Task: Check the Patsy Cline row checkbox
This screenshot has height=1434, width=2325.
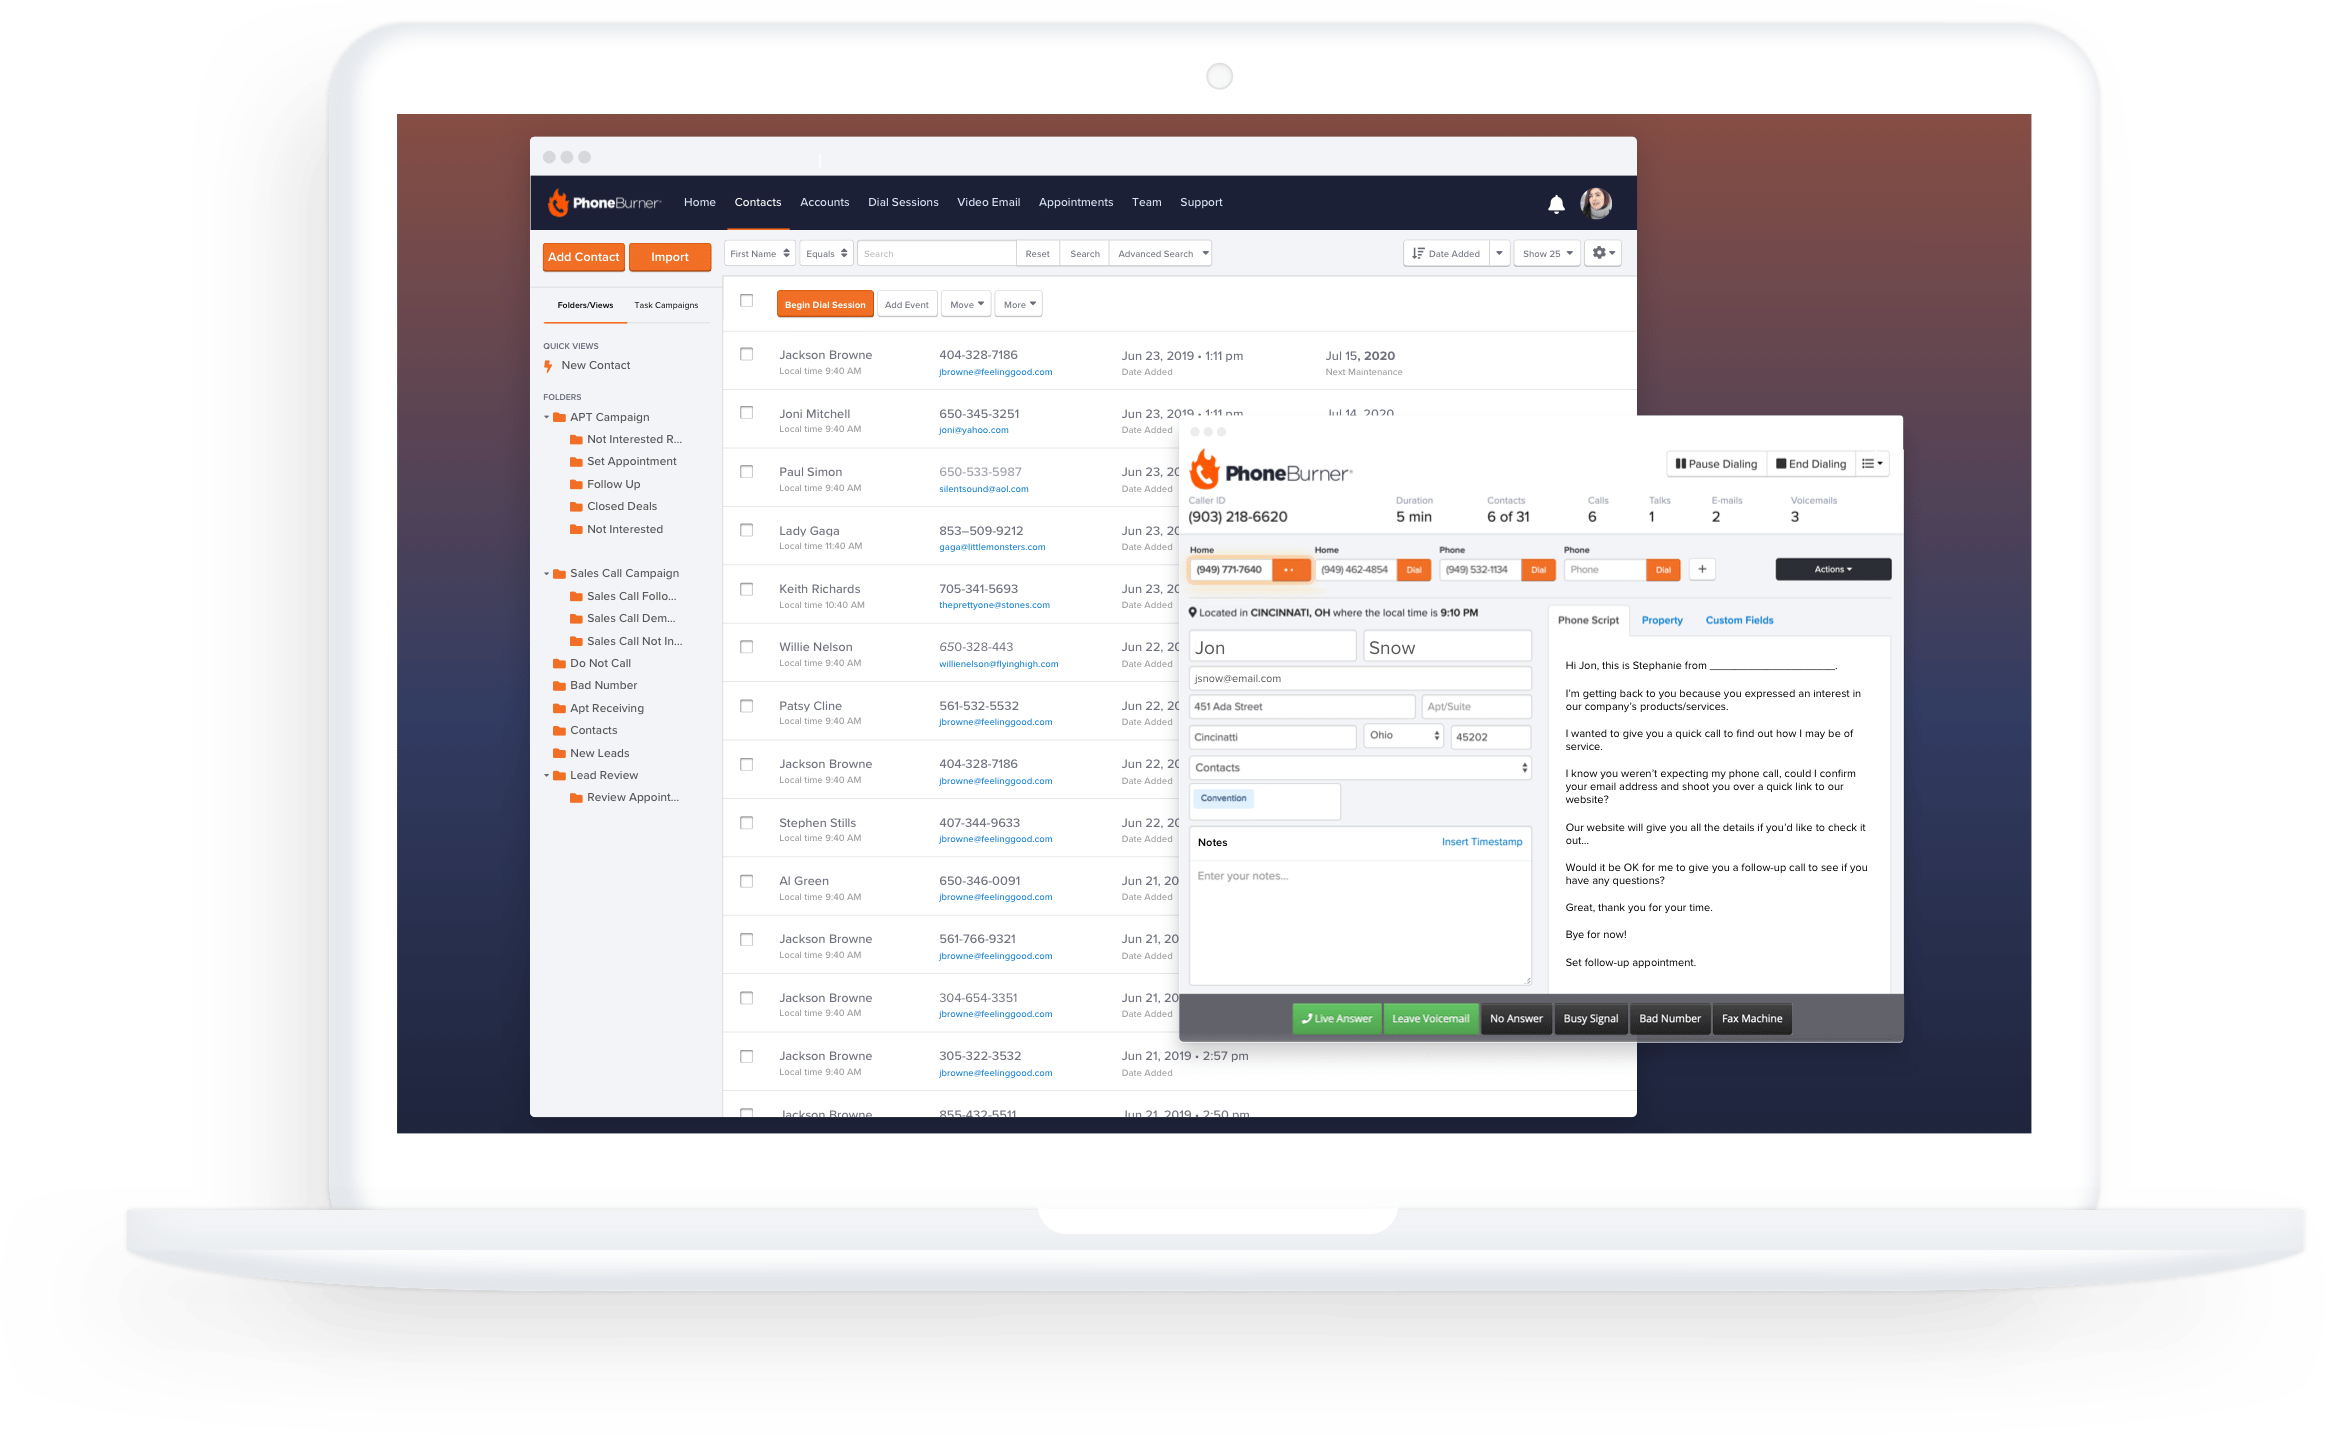Action: pyautogui.click(x=746, y=705)
